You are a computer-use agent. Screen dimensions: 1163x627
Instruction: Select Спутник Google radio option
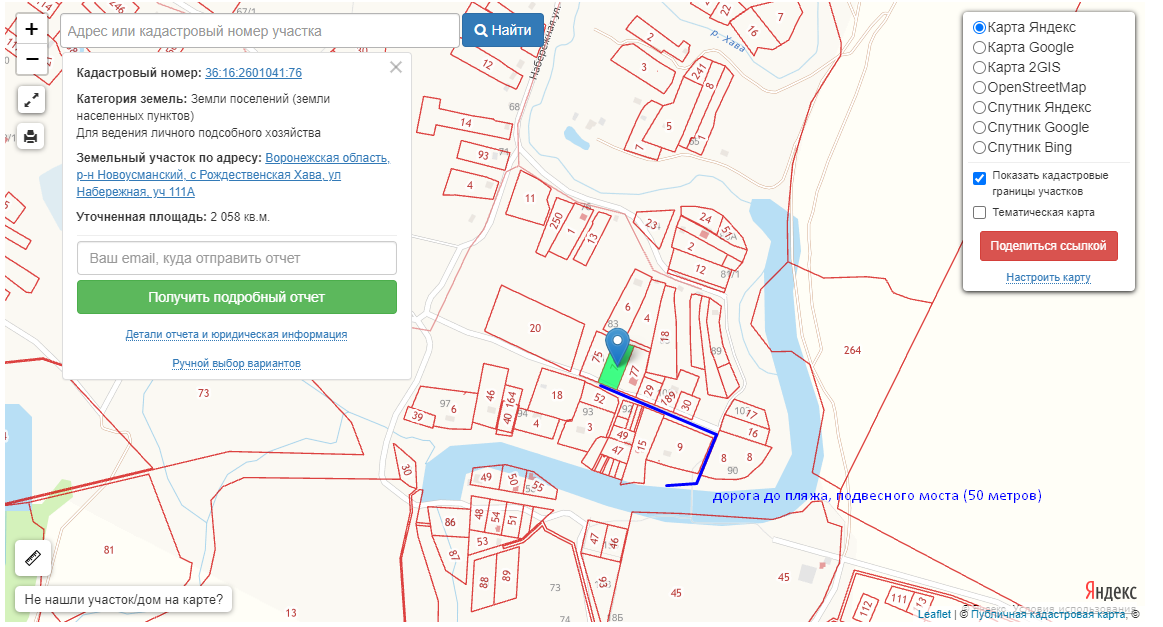click(x=979, y=128)
